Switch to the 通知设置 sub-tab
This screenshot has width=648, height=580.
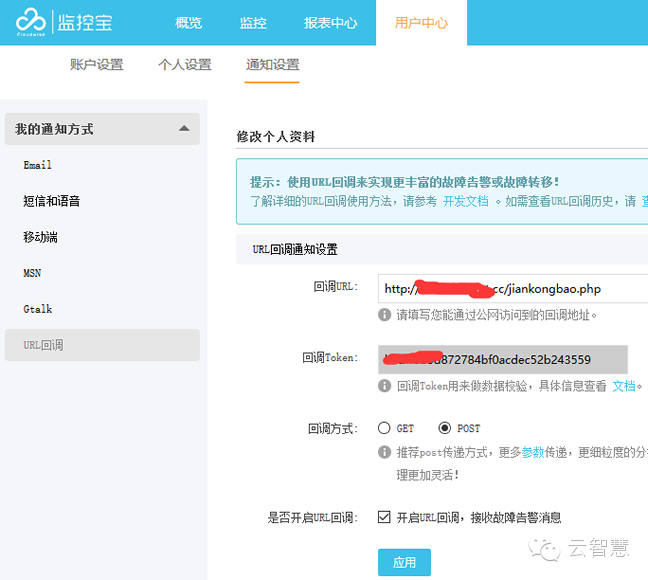pos(272,64)
